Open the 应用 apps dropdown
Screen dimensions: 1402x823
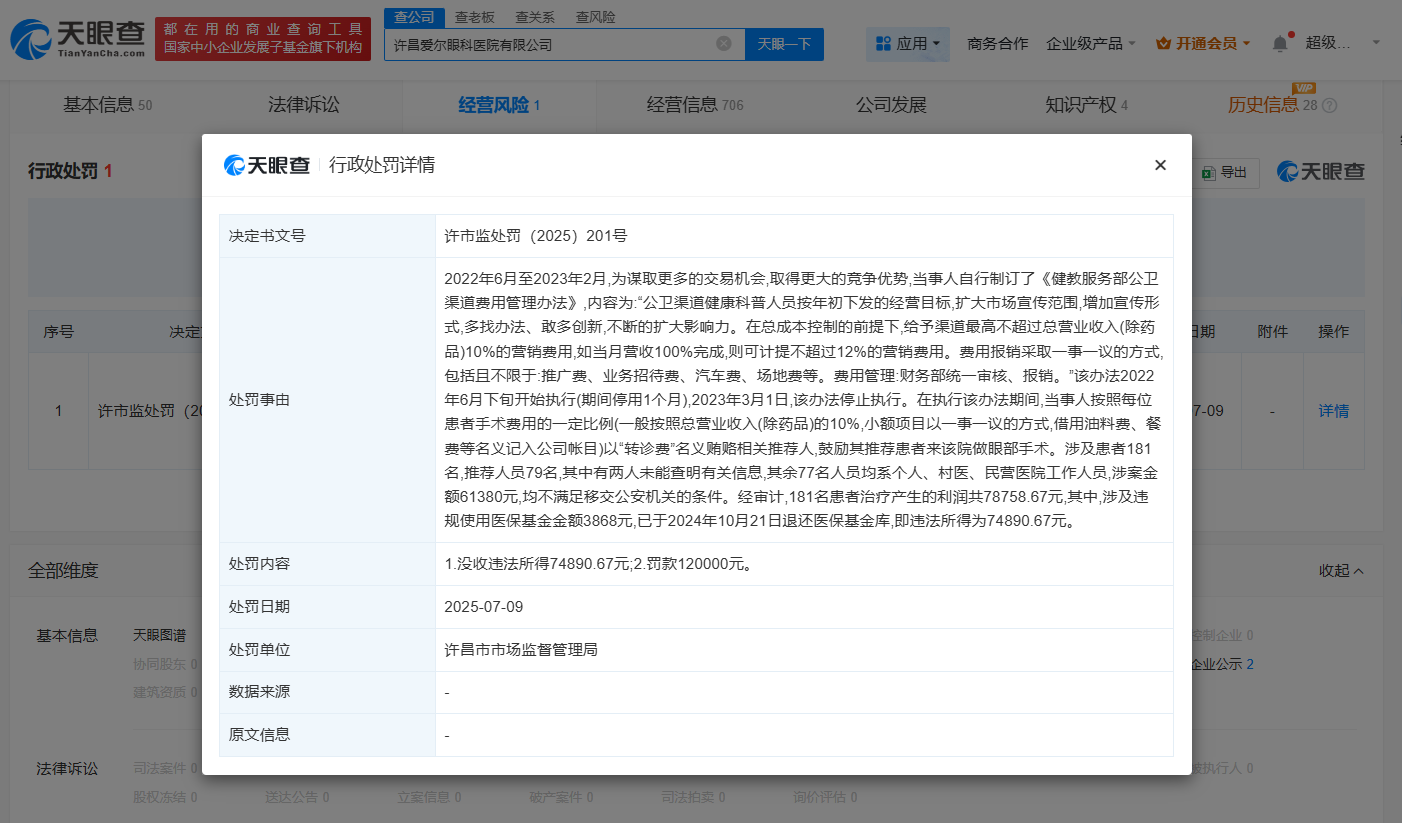(908, 44)
